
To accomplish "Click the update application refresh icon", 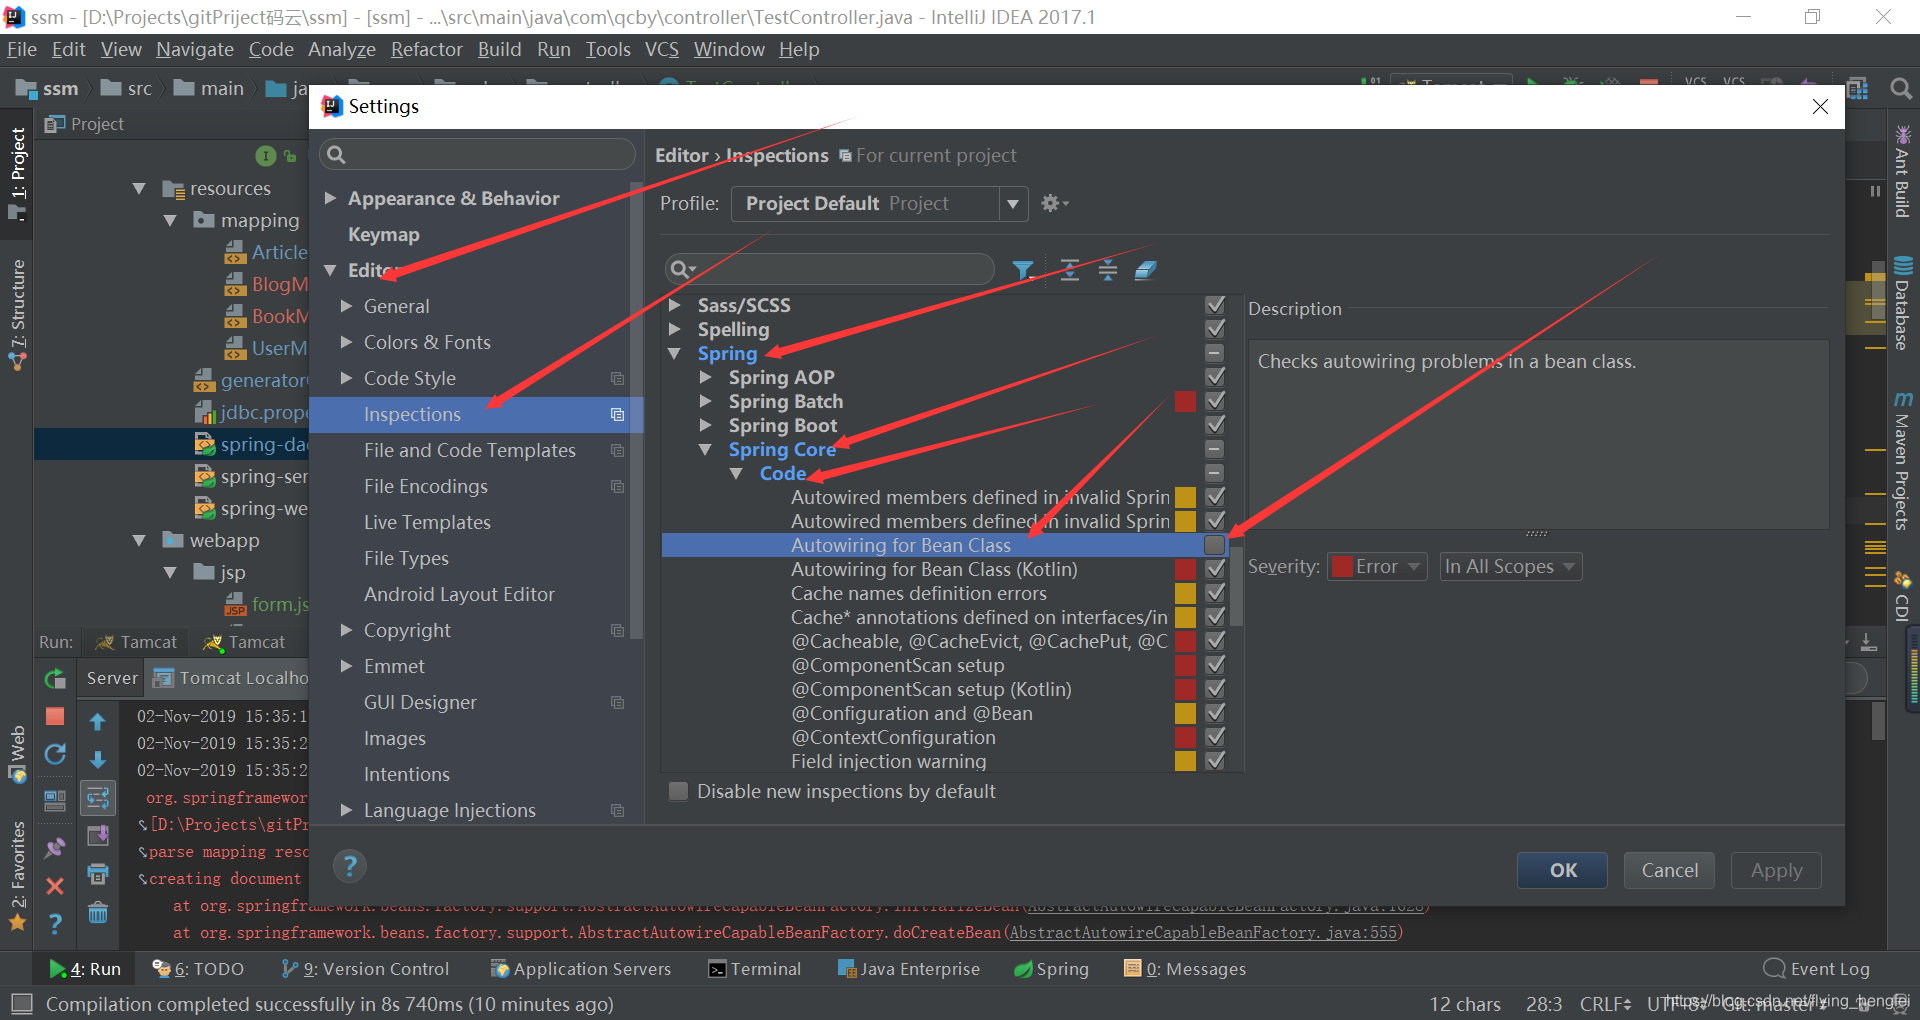I will click(x=55, y=754).
